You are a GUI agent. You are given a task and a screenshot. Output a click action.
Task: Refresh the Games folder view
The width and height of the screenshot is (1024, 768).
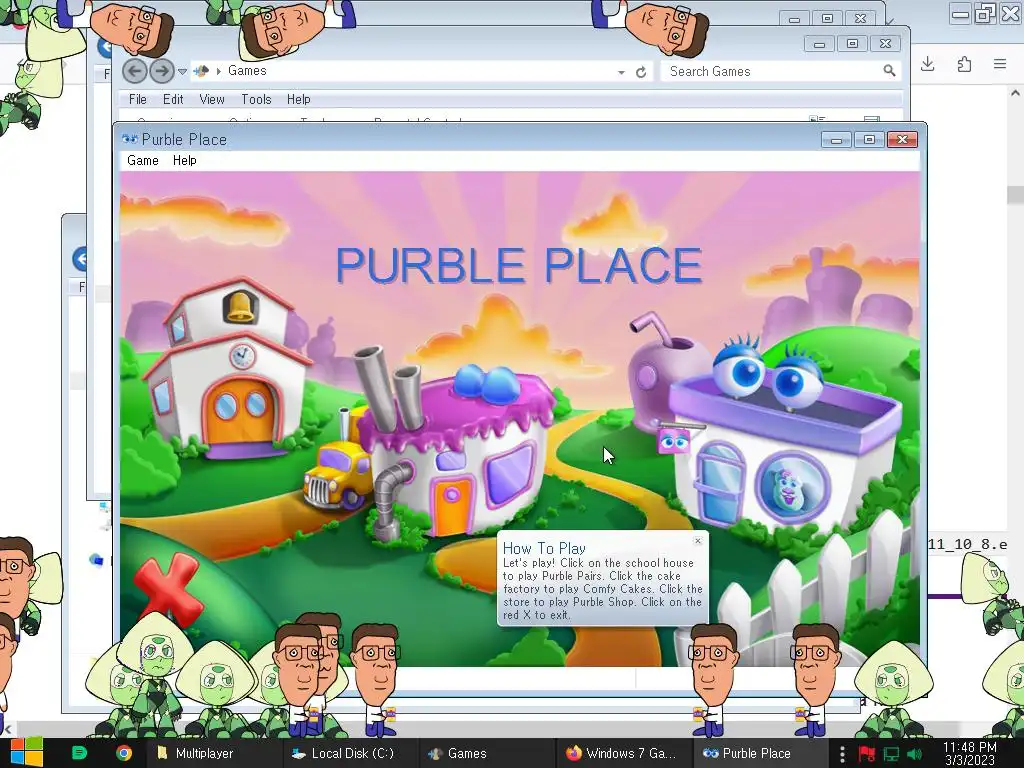[x=641, y=72]
